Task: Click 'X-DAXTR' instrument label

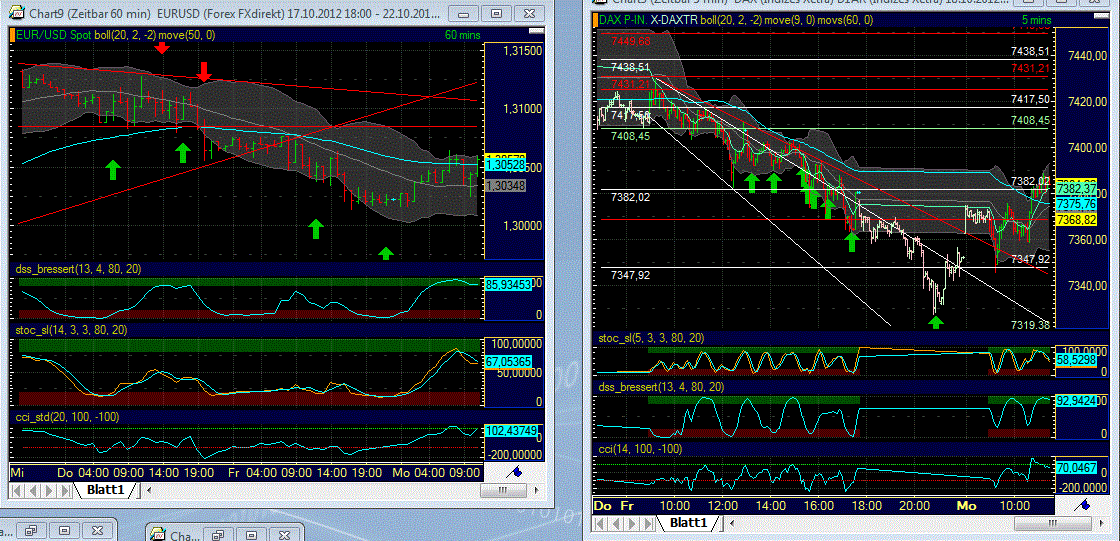Action: point(674,21)
